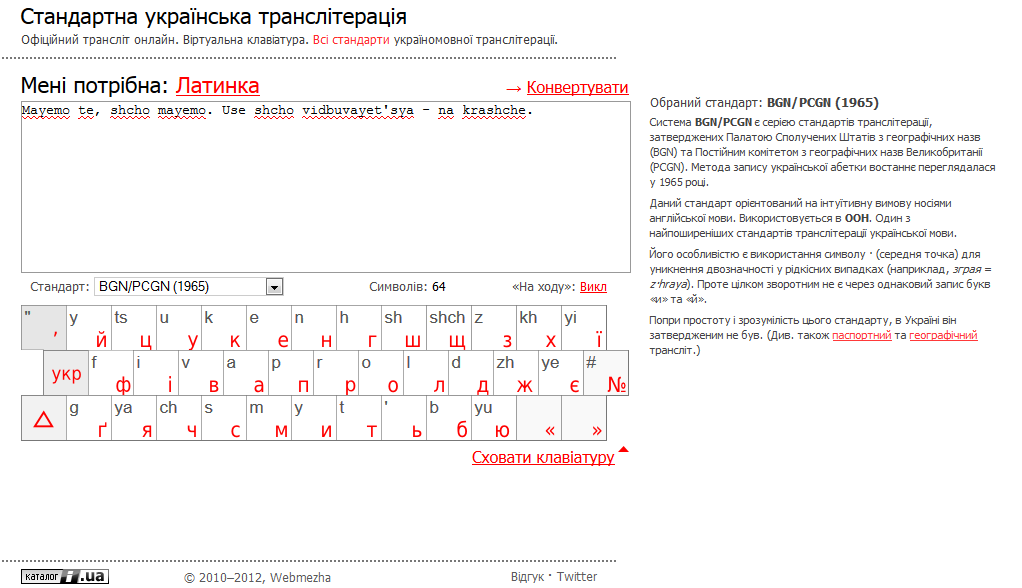Toggle the «На ходу» Викл switch
The width and height of the screenshot is (1022, 588).
pyautogui.click(x=593, y=287)
